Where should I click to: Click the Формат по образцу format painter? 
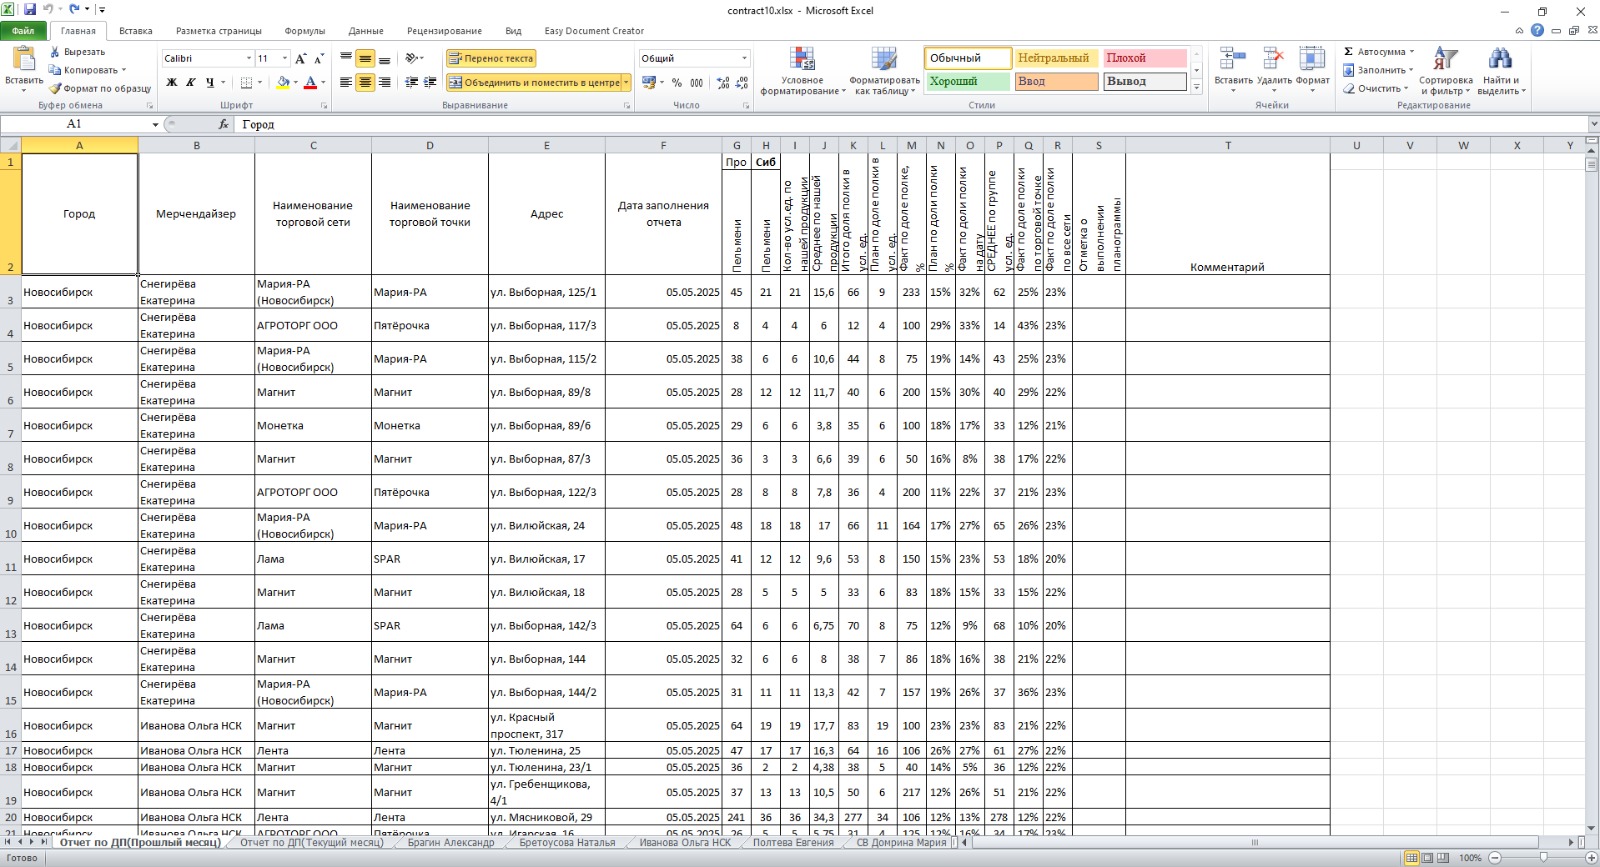click(x=100, y=88)
